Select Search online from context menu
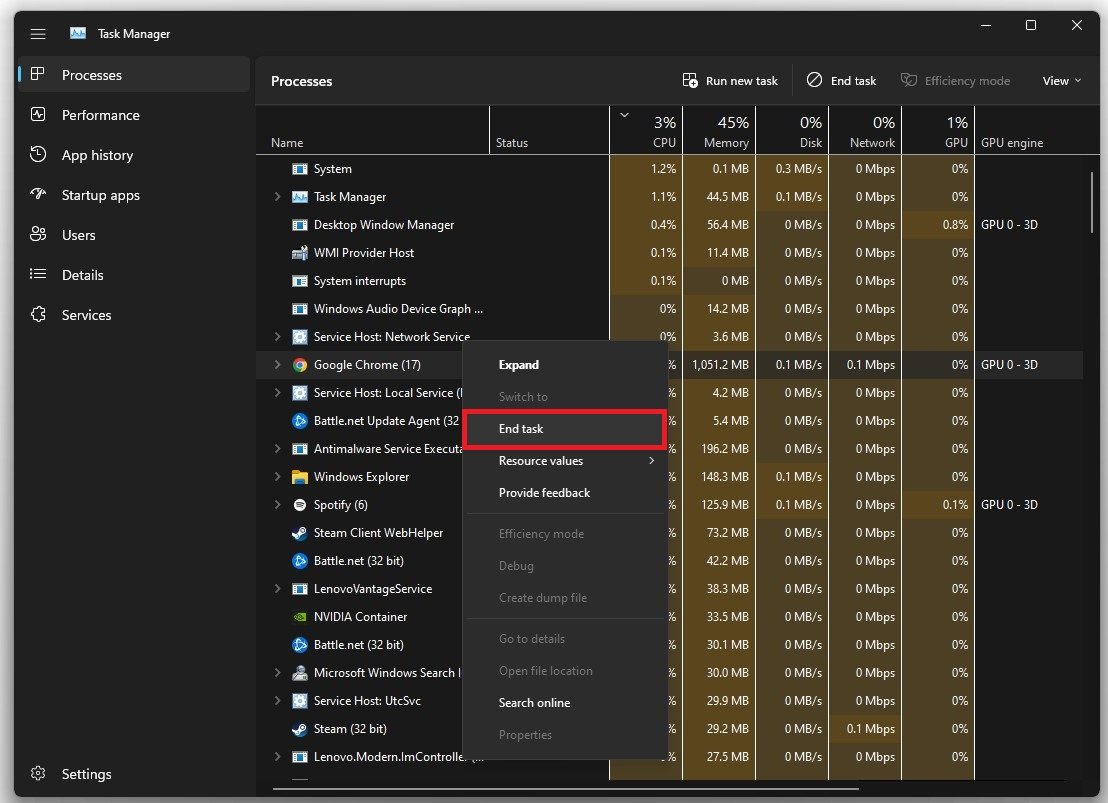The width and height of the screenshot is (1108, 803). coord(534,703)
